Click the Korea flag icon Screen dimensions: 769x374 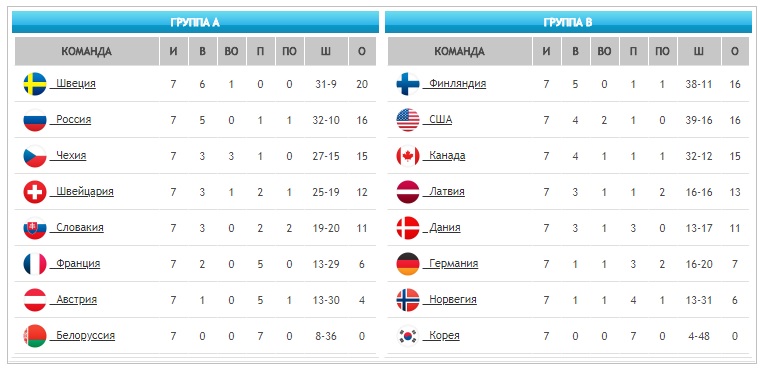click(408, 336)
